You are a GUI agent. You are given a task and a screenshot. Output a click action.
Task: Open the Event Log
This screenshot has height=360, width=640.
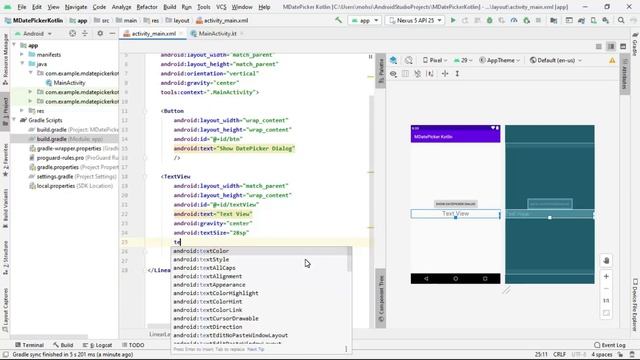point(610,345)
